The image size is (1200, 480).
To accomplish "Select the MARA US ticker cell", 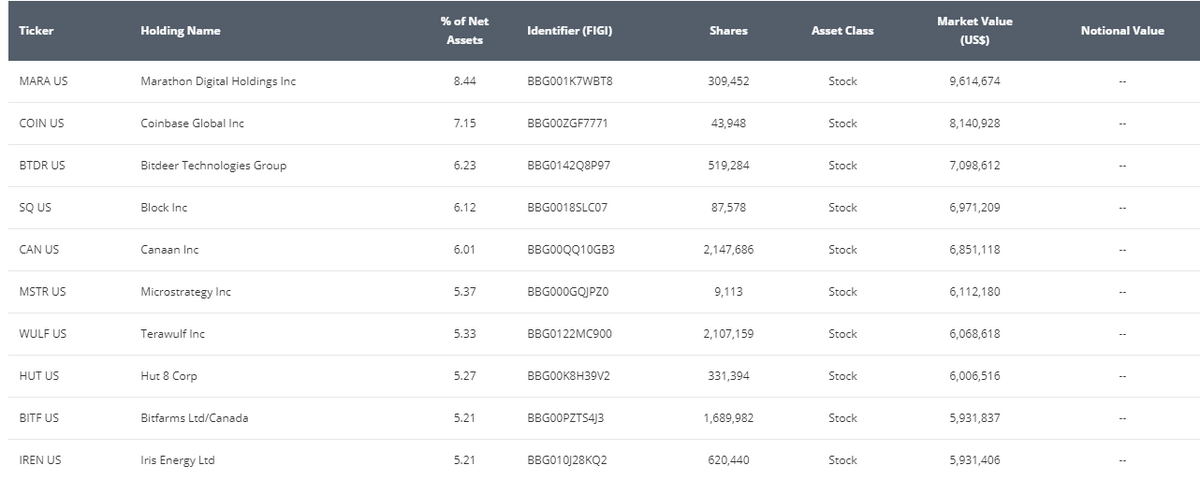I will click(43, 82).
